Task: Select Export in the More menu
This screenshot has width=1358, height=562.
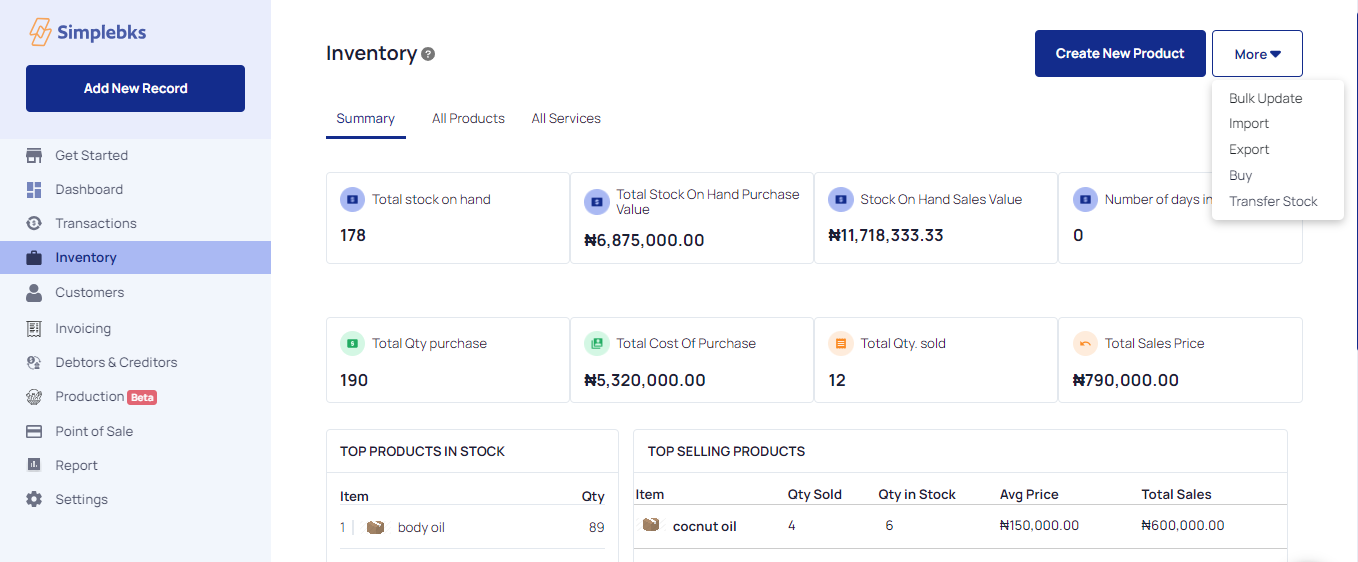Action: pyautogui.click(x=1249, y=149)
